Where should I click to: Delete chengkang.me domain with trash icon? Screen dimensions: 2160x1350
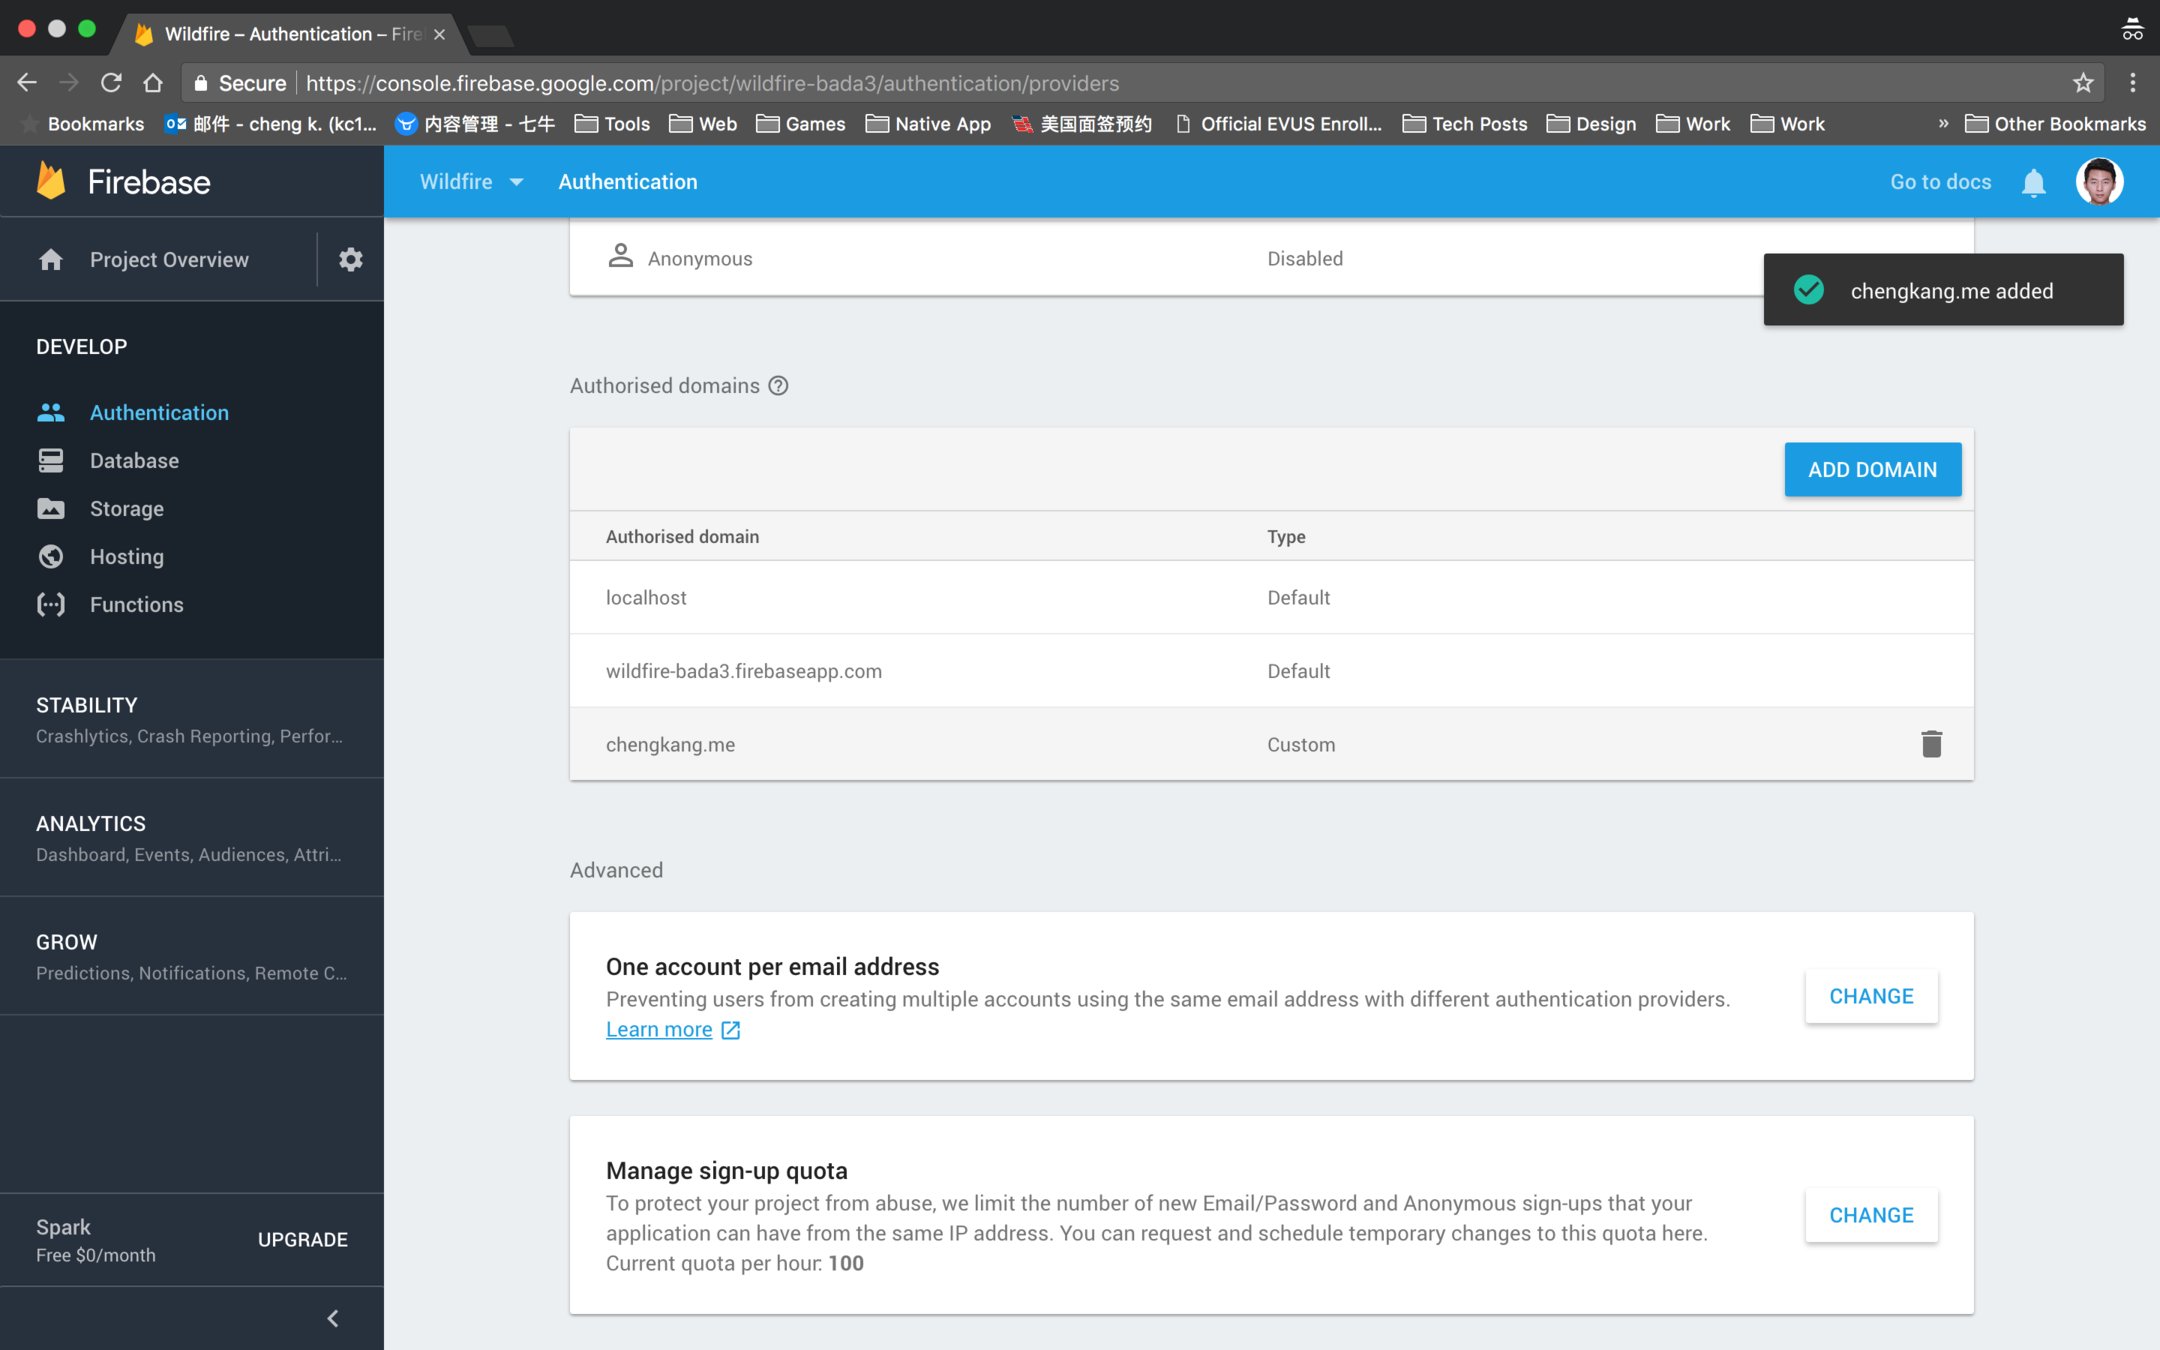coord(1931,744)
